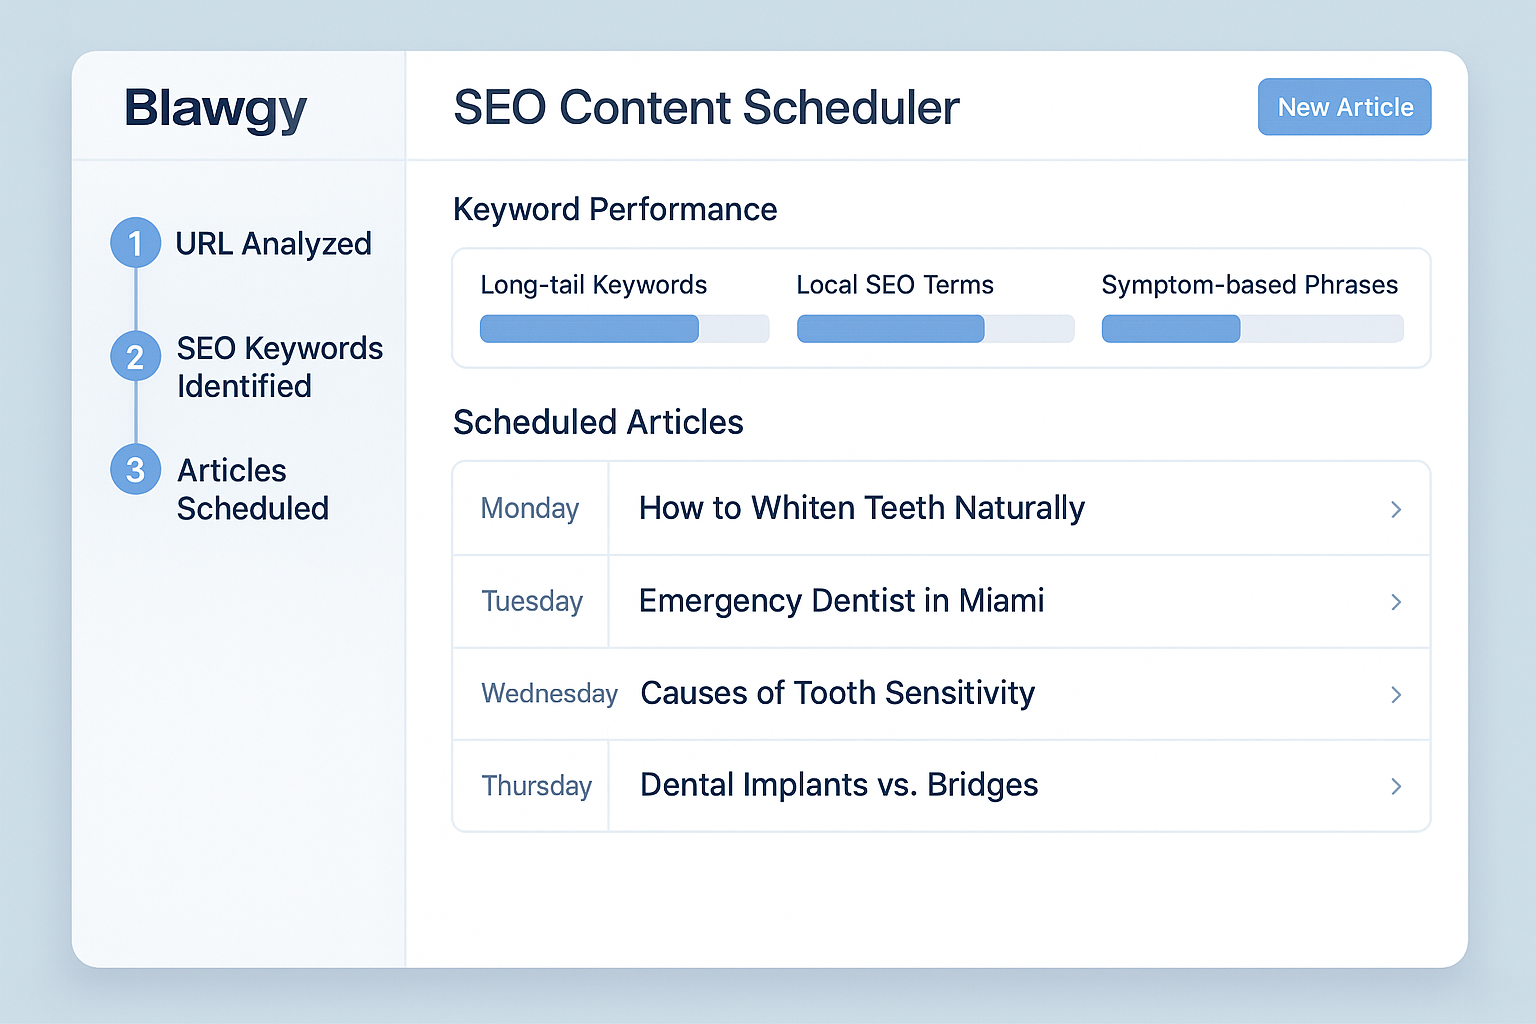Open Dental Implants vs. Bridges article
The height and width of the screenshot is (1024, 1536).
click(x=839, y=785)
